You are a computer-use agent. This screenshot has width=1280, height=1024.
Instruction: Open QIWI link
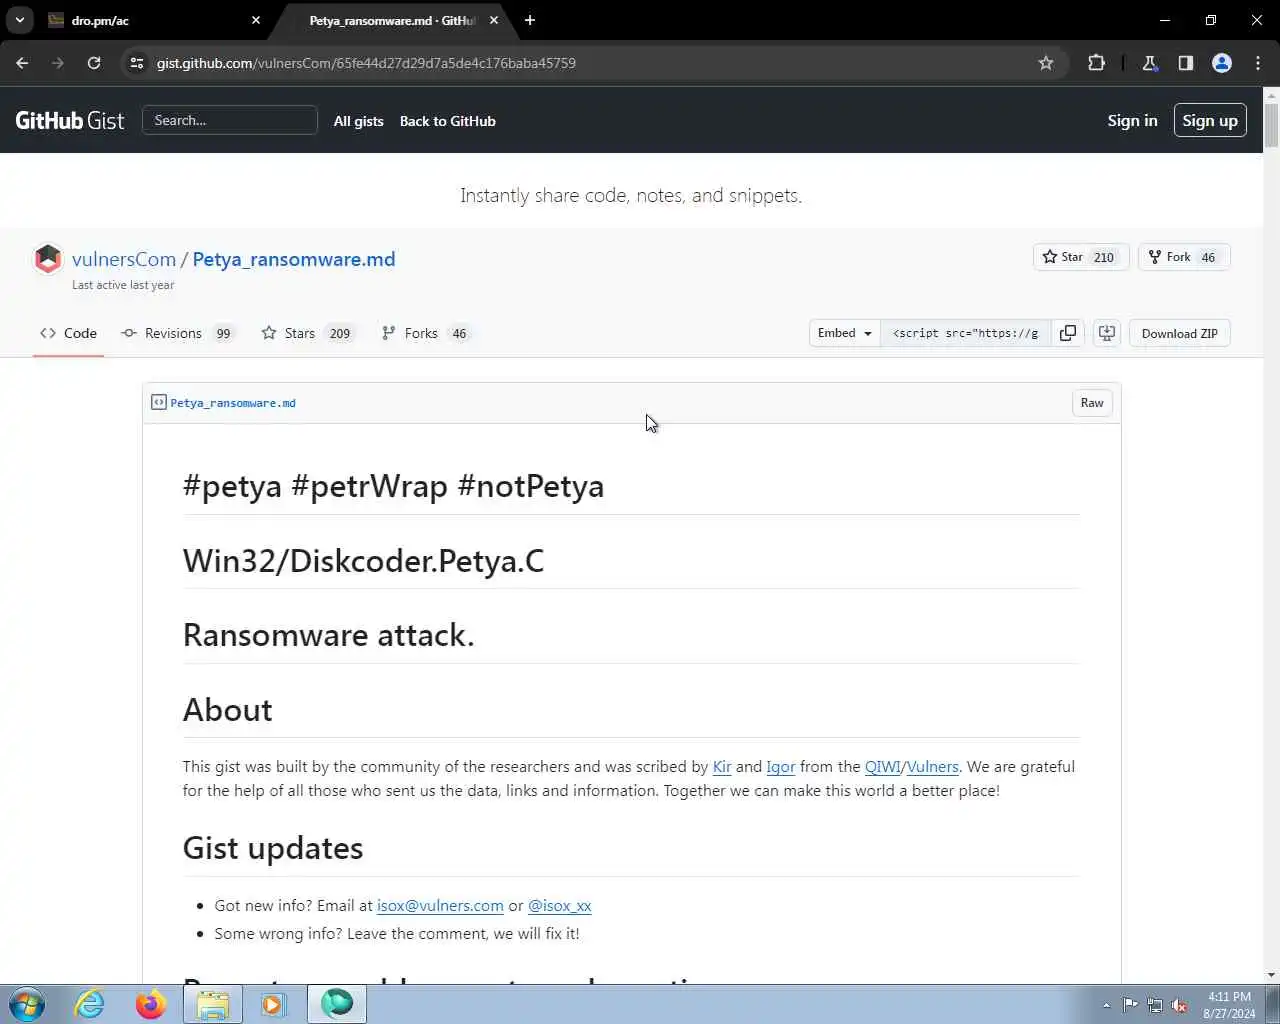click(x=882, y=767)
